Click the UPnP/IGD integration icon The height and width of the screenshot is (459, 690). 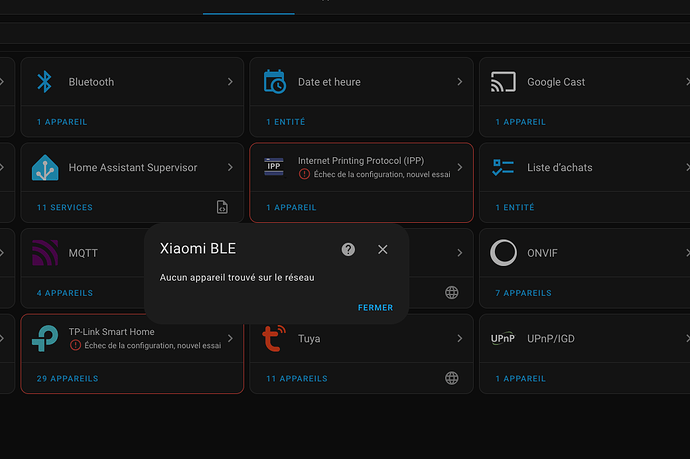pos(503,339)
